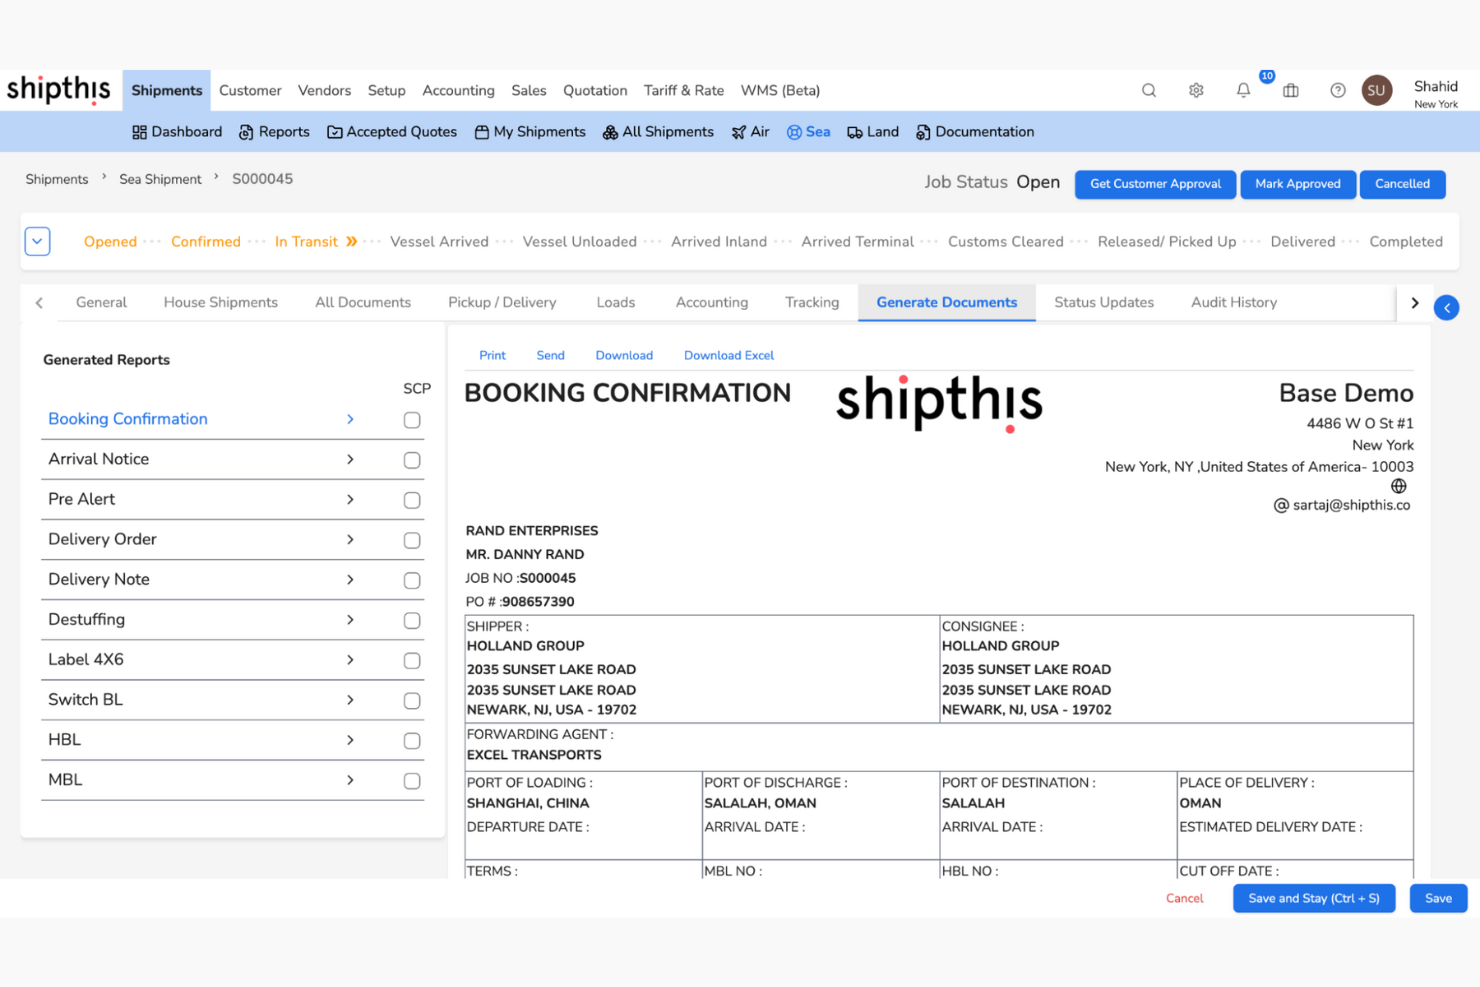Viewport: 1480px width, 987px height.
Task: Open the Tariff & Rate menu
Action: pos(684,90)
